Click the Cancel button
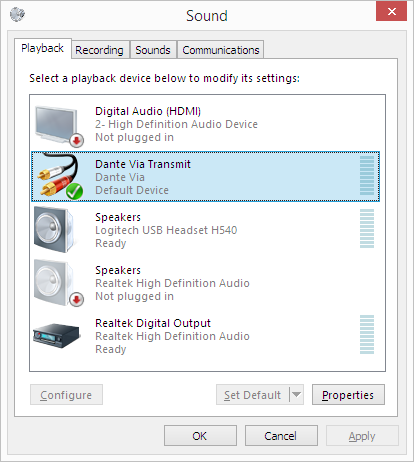Screen dimensions: 414x462 coord(281,436)
